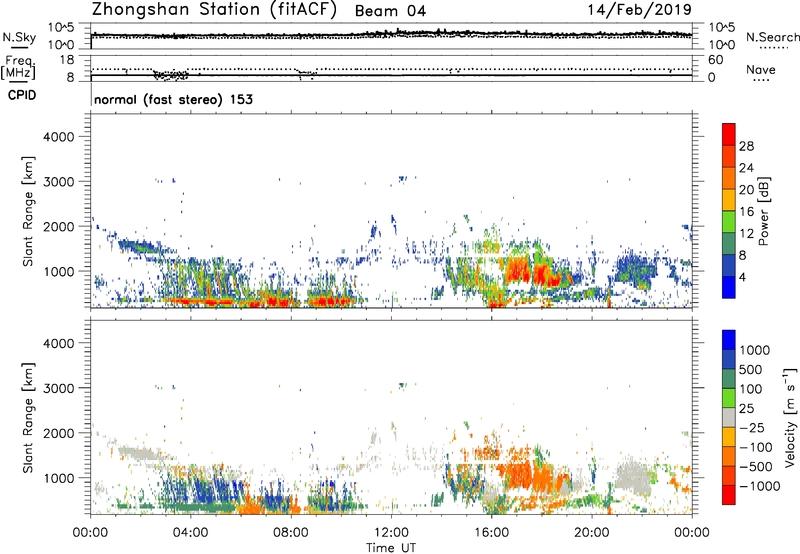Click the 'Time UT' axis label

tap(391, 547)
